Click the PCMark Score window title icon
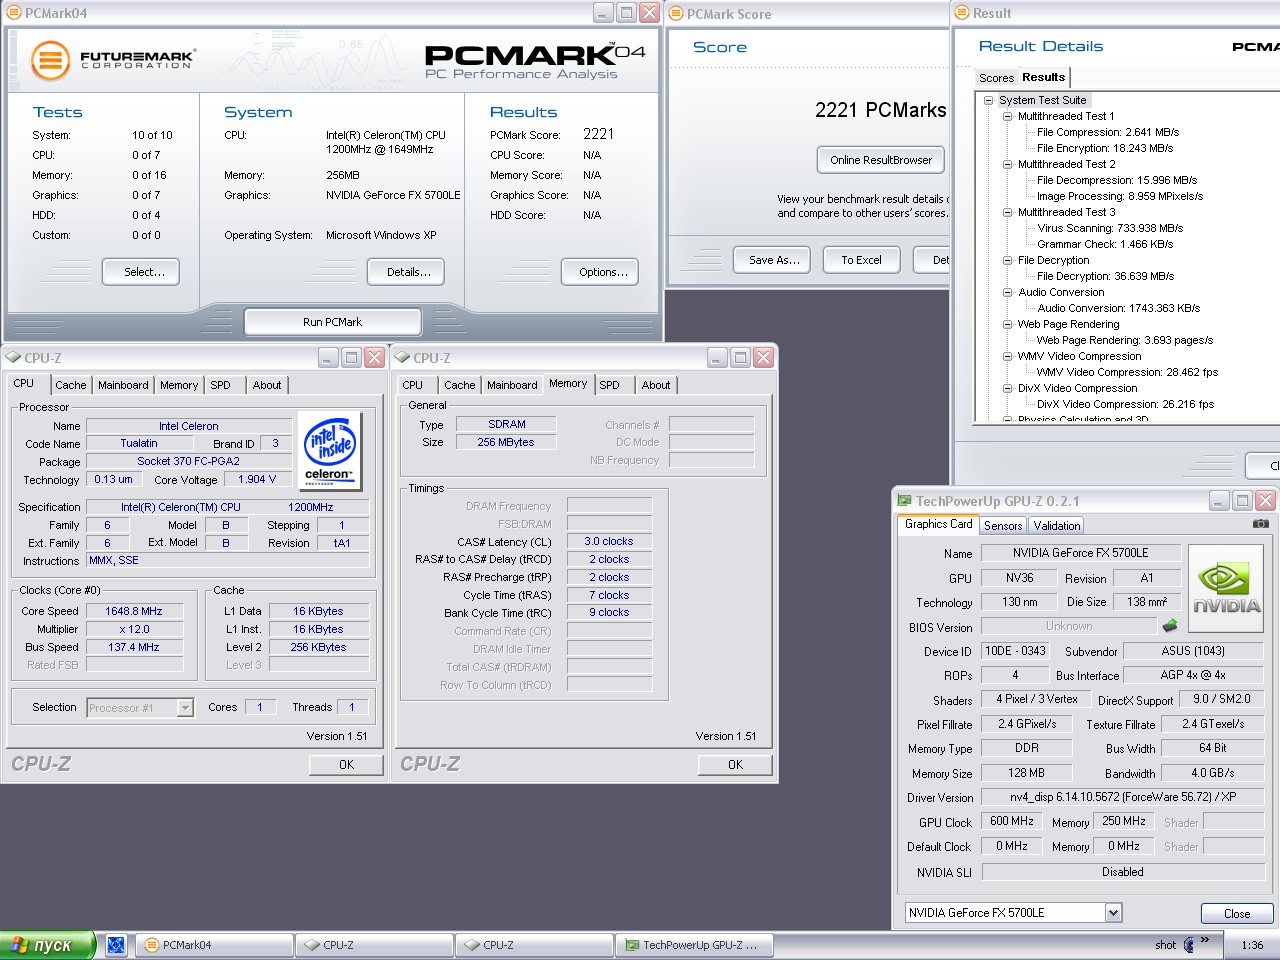Viewport: 1280px width, 960px height. point(676,13)
